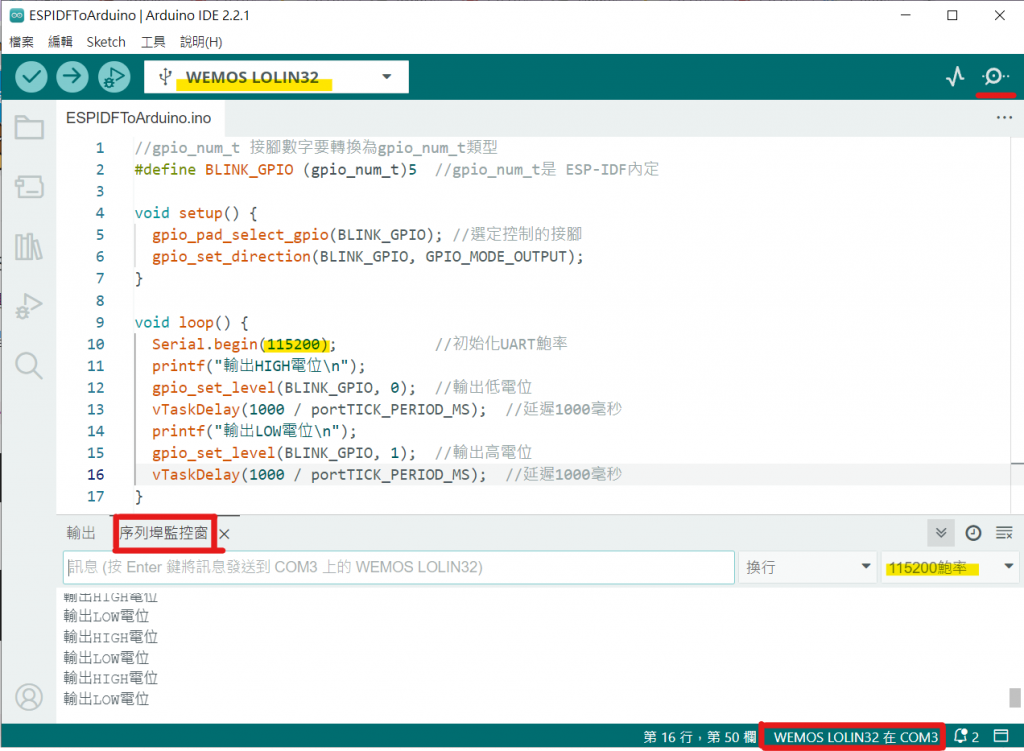Toggle the bottom panel icon in status bar
Screen dimensions: 1024x751
1000,736
